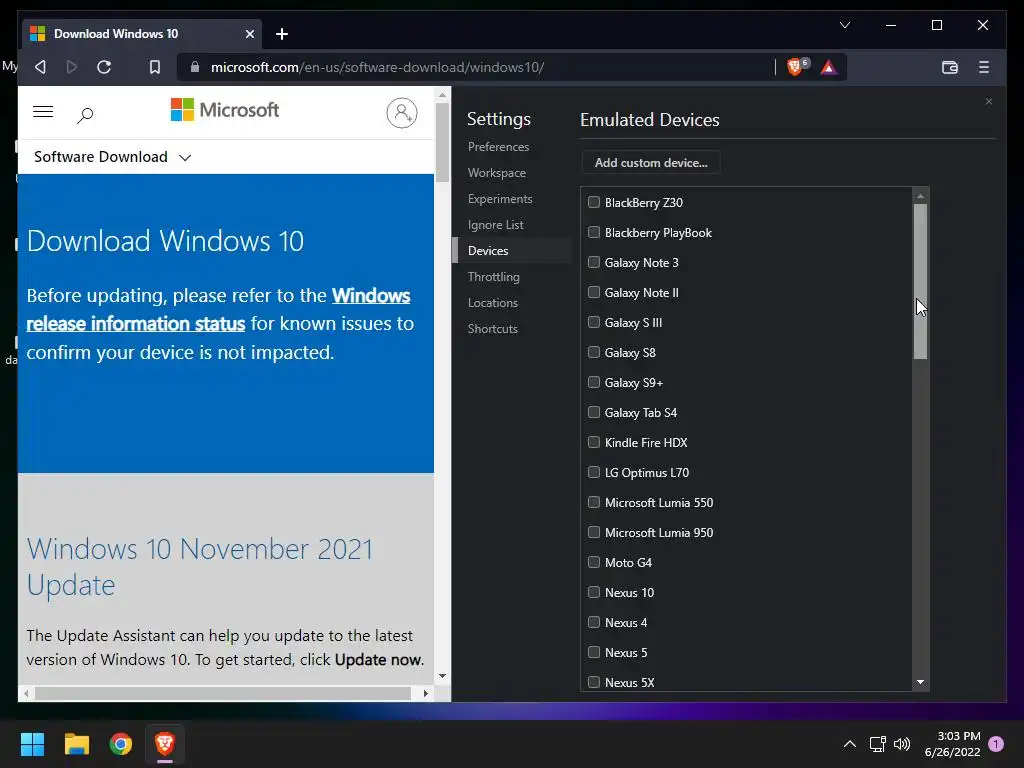Viewport: 1024px width, 768px height.
Task: Open the volume tray icon
Action: tap(902, 744)
